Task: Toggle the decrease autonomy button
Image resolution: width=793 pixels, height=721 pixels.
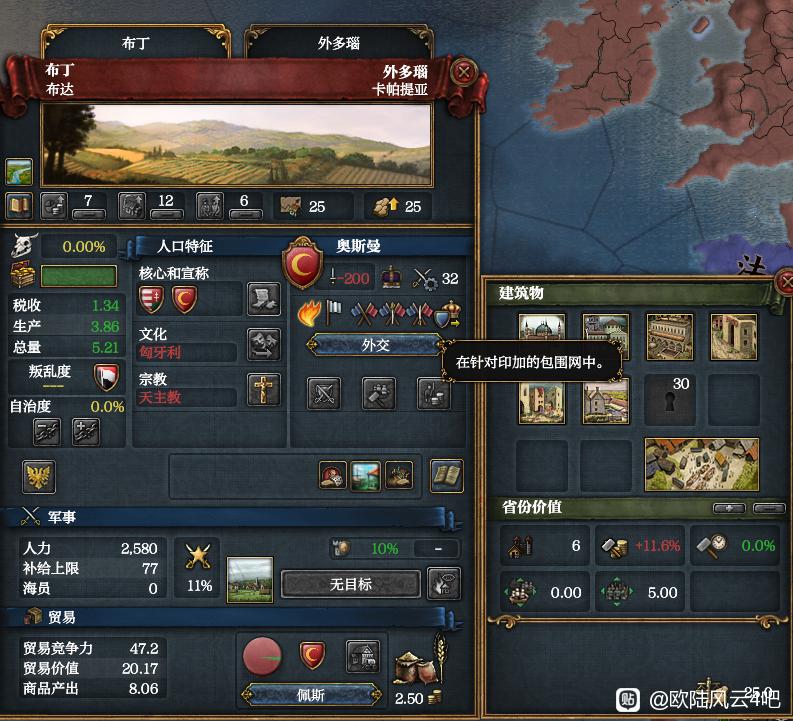Action: pyautogui.click(x=47, y=432)
